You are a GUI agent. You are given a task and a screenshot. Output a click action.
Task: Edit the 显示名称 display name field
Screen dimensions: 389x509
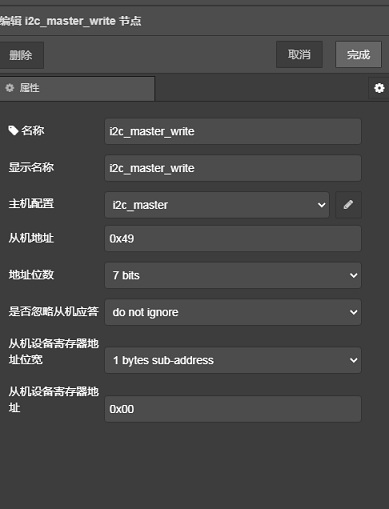(233, 168)
